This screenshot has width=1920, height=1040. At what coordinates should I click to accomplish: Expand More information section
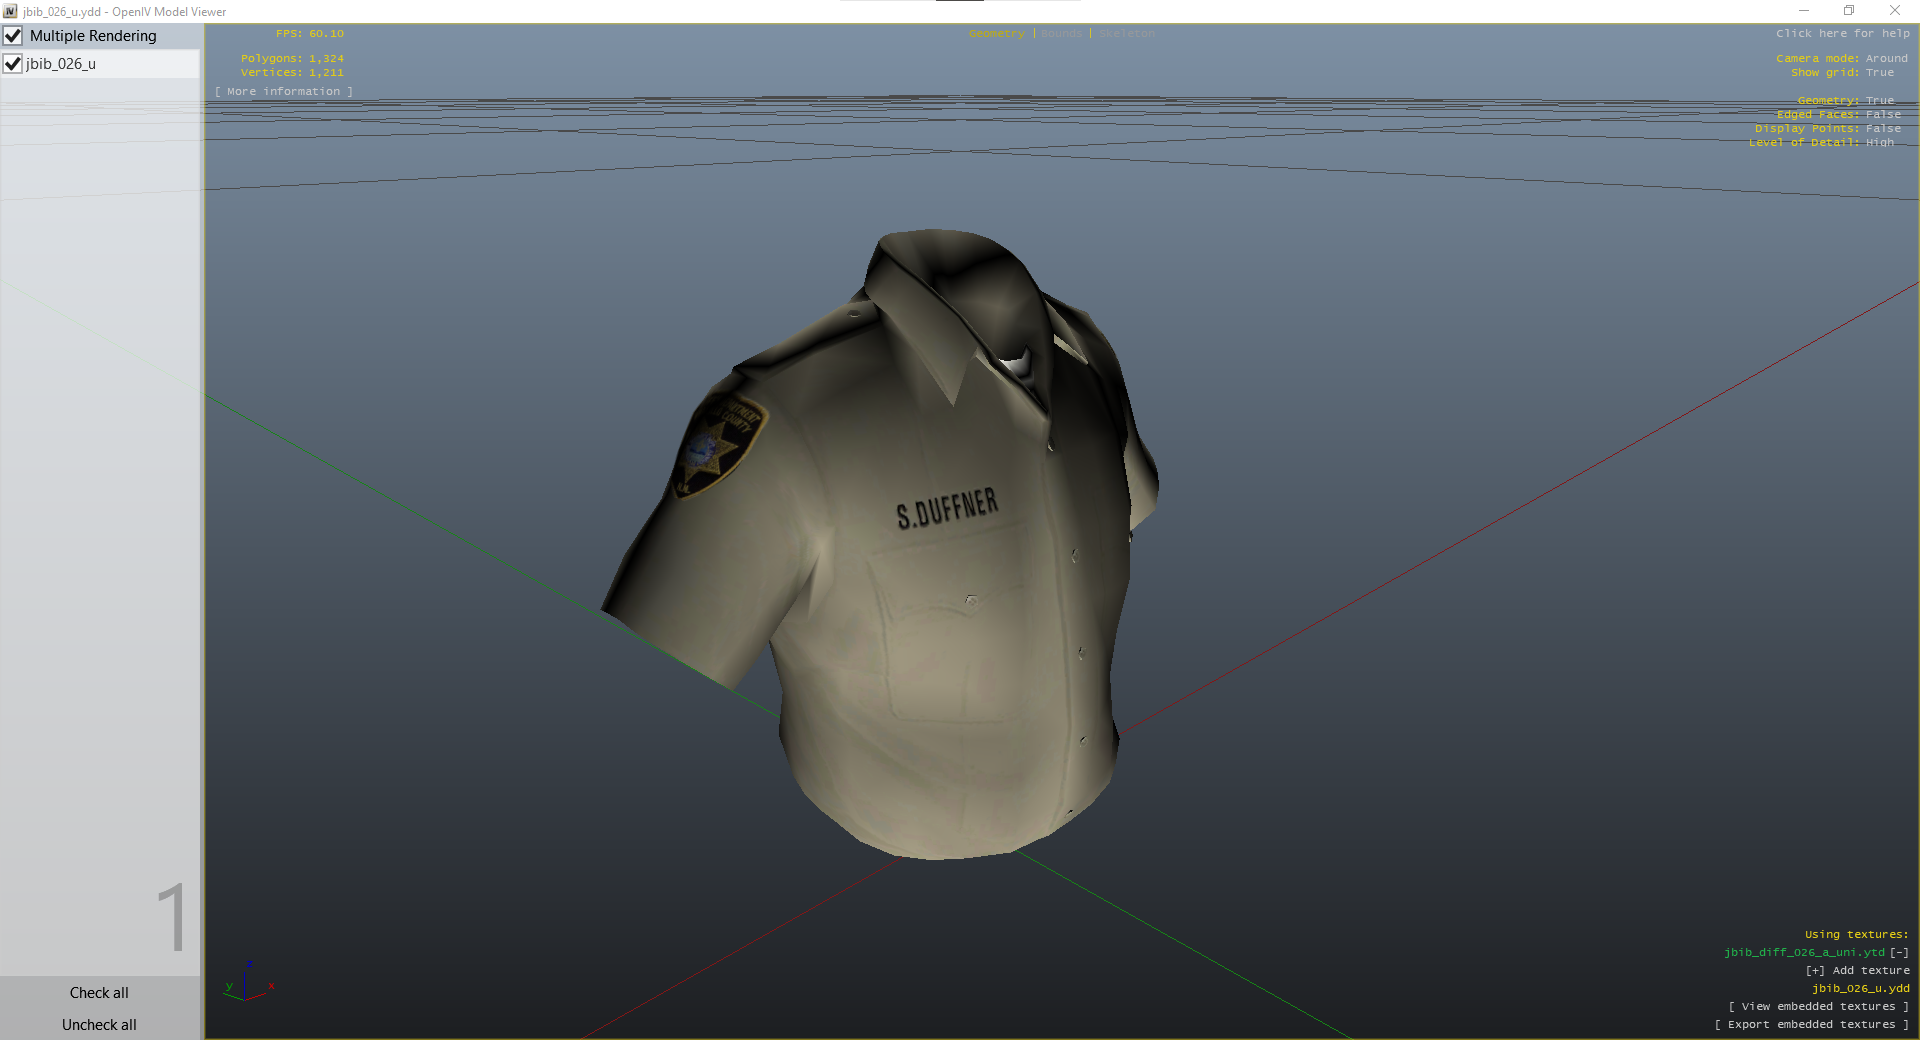click(x=284, y=92)
